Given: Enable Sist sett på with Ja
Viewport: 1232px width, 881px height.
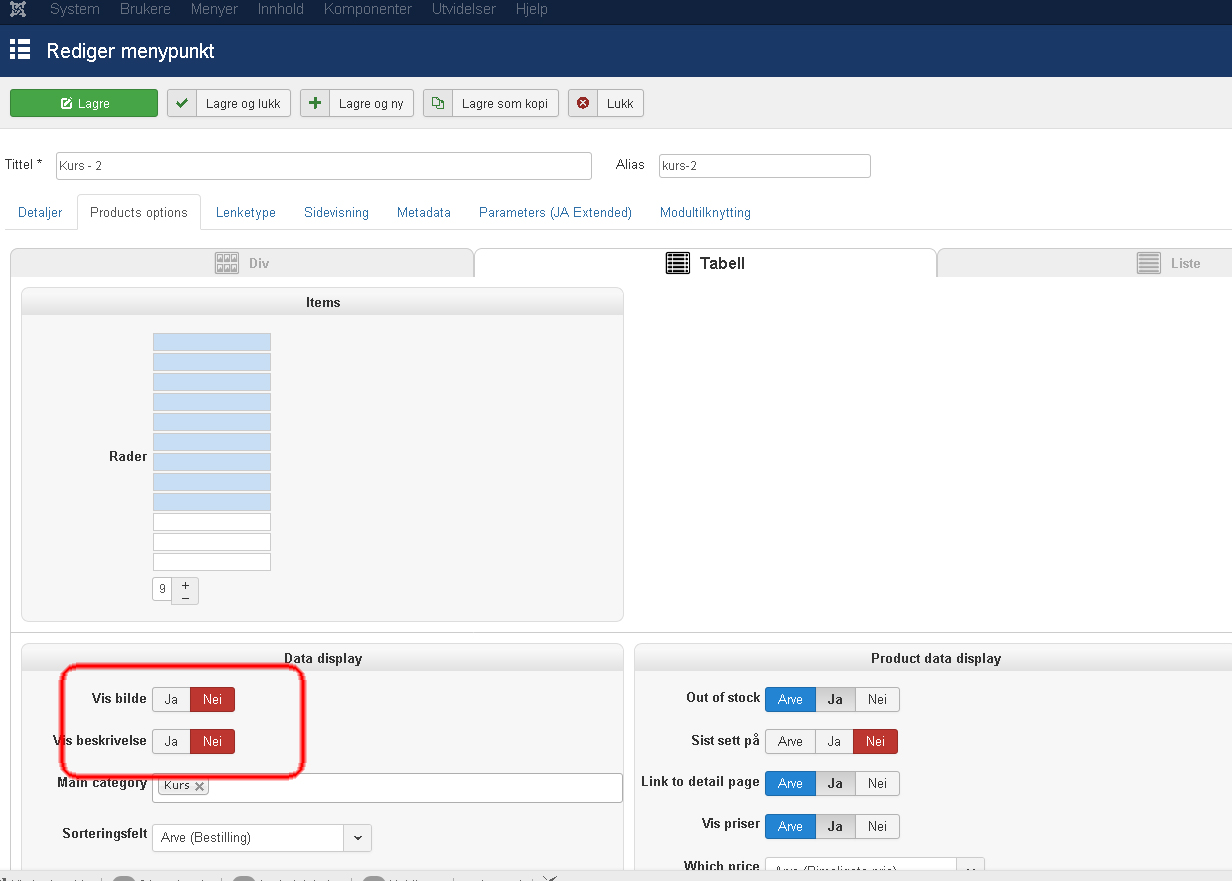Looking at the screenshot, I should (833, 741).
